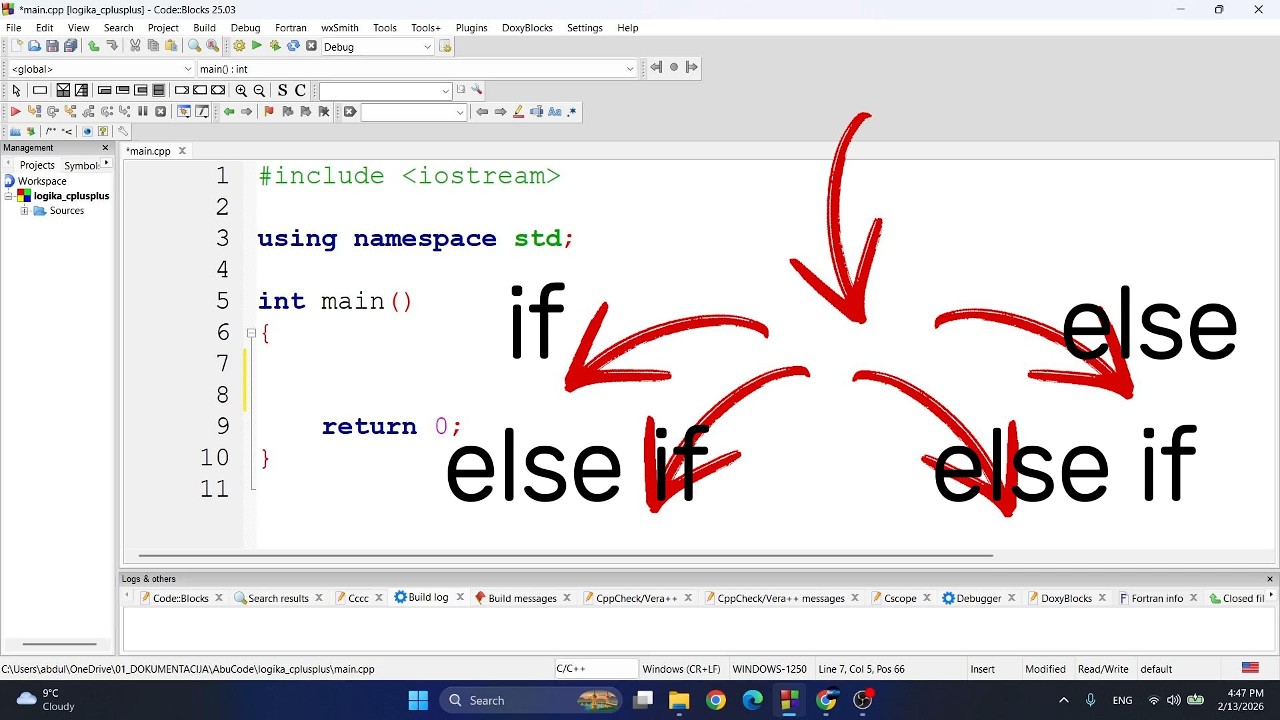Open Windows Start menu
This screenshot has height=720, width=1280.
pyautogui.click(x=418, y=700)
